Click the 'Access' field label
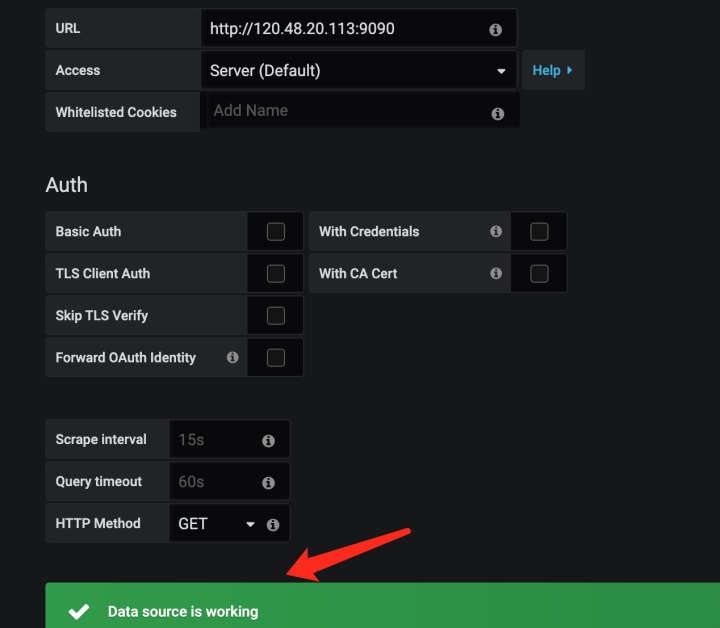This screenshot has width=720, height=628. point(78,70)
